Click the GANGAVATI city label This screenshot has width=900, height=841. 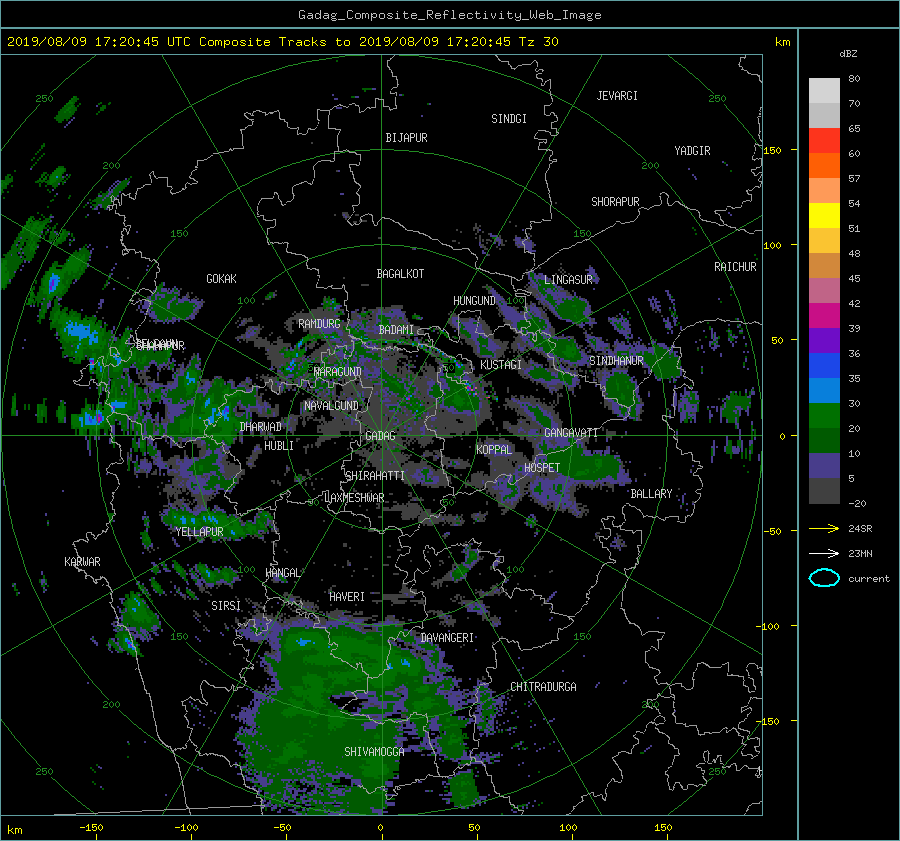tap(571, 433)
